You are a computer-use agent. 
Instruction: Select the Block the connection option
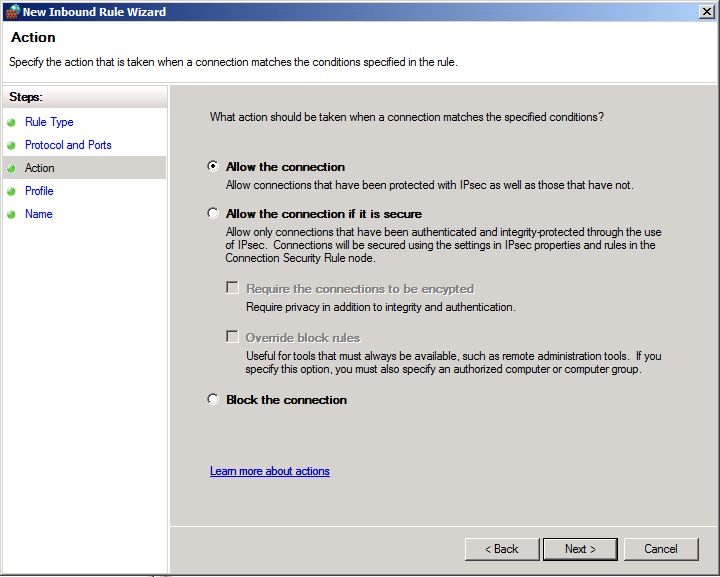[213, 400]
